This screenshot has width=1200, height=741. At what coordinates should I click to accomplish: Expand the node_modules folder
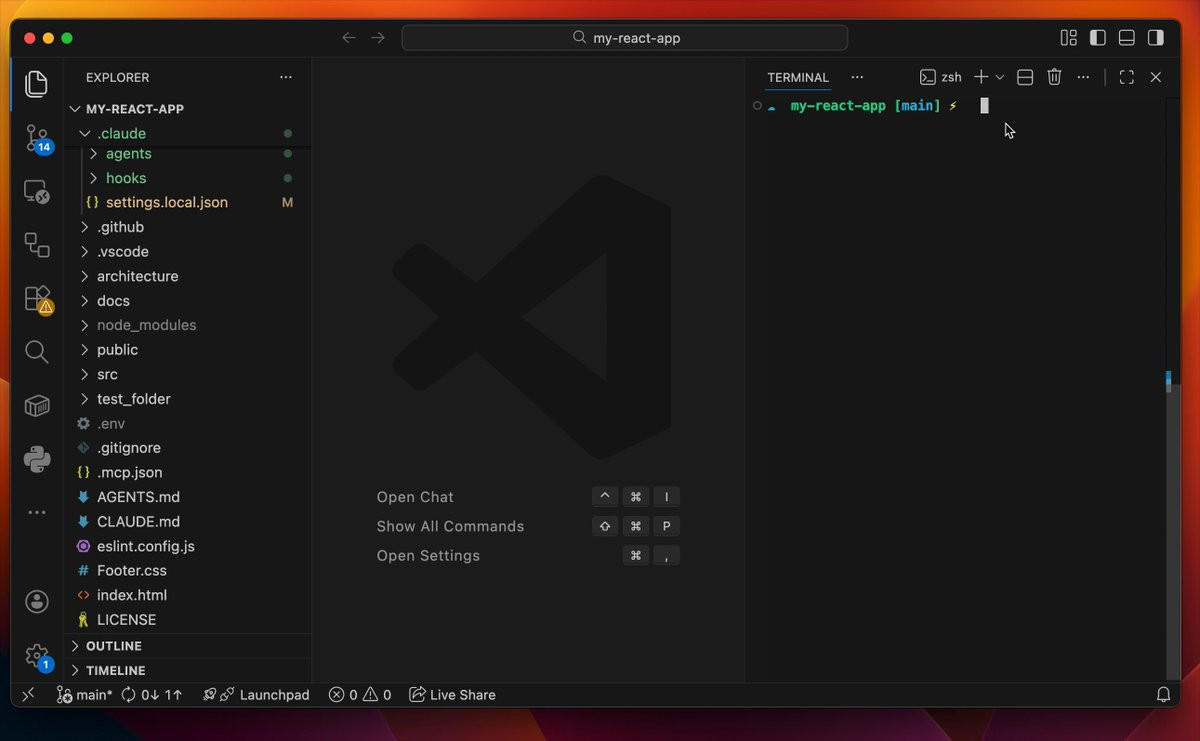pos(188,325)
